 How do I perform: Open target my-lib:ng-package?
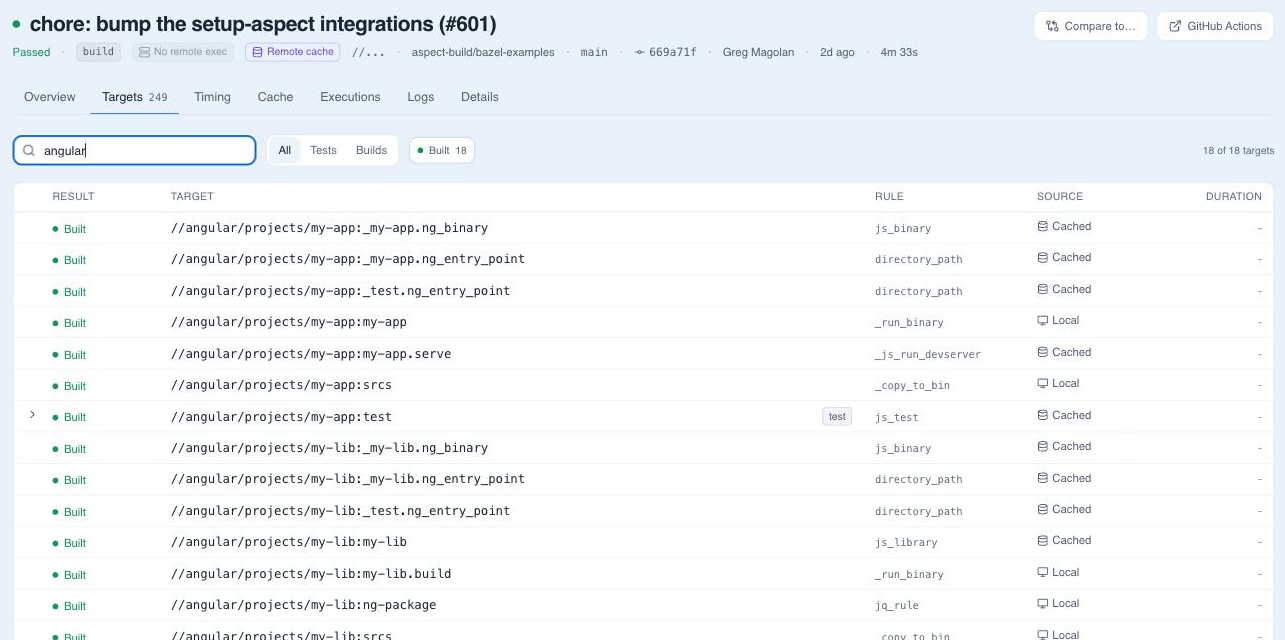pyautogui.click(x=303, y=605)
